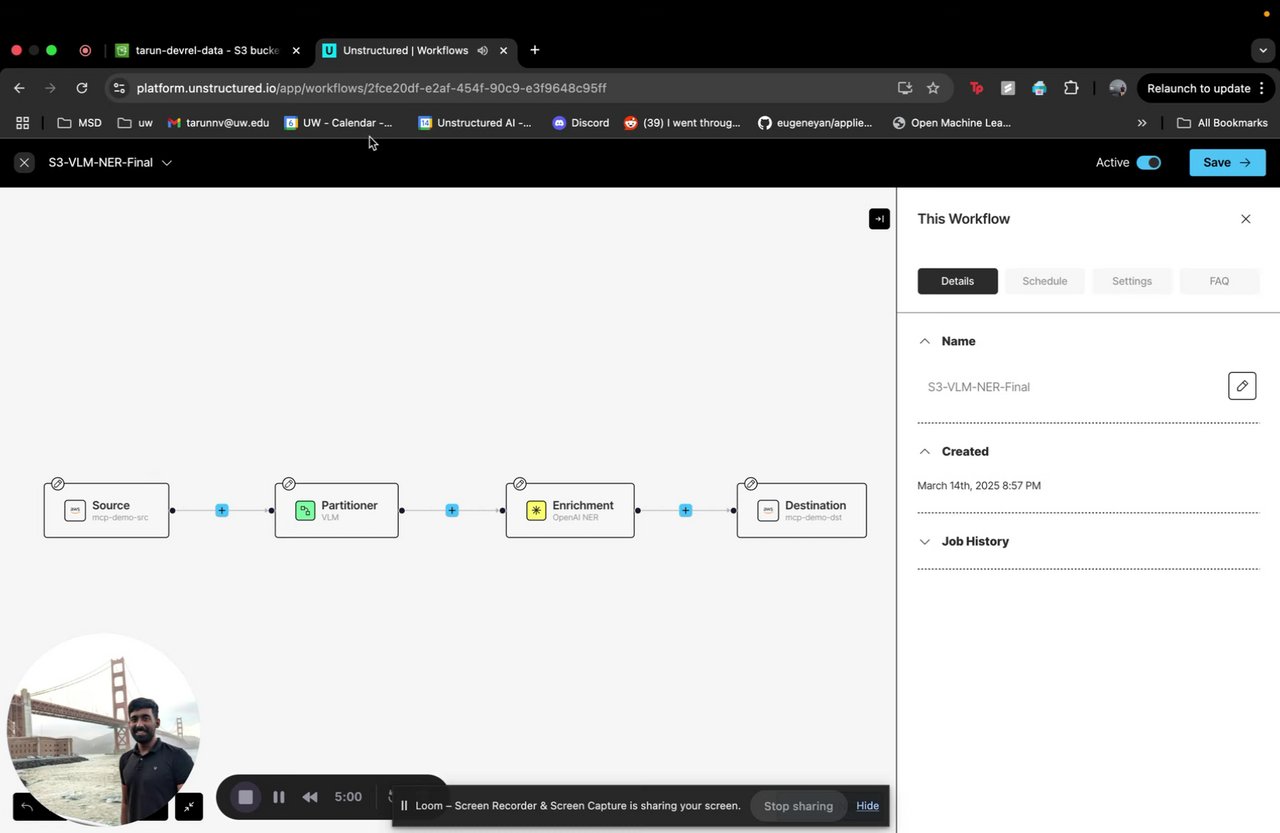This screenshot has width=1280, height=833.
Task: Open the tab search dropdown arrow
Action: click(1263, 50)
